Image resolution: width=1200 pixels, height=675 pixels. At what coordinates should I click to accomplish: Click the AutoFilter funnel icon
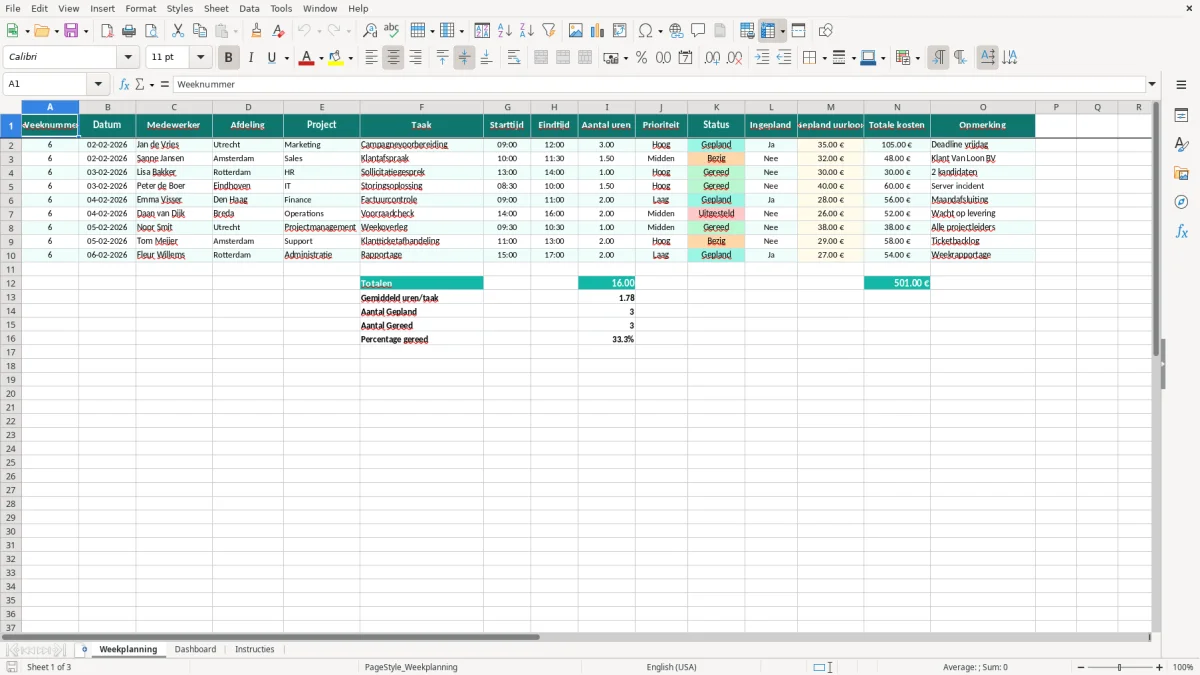pos(548,31)
